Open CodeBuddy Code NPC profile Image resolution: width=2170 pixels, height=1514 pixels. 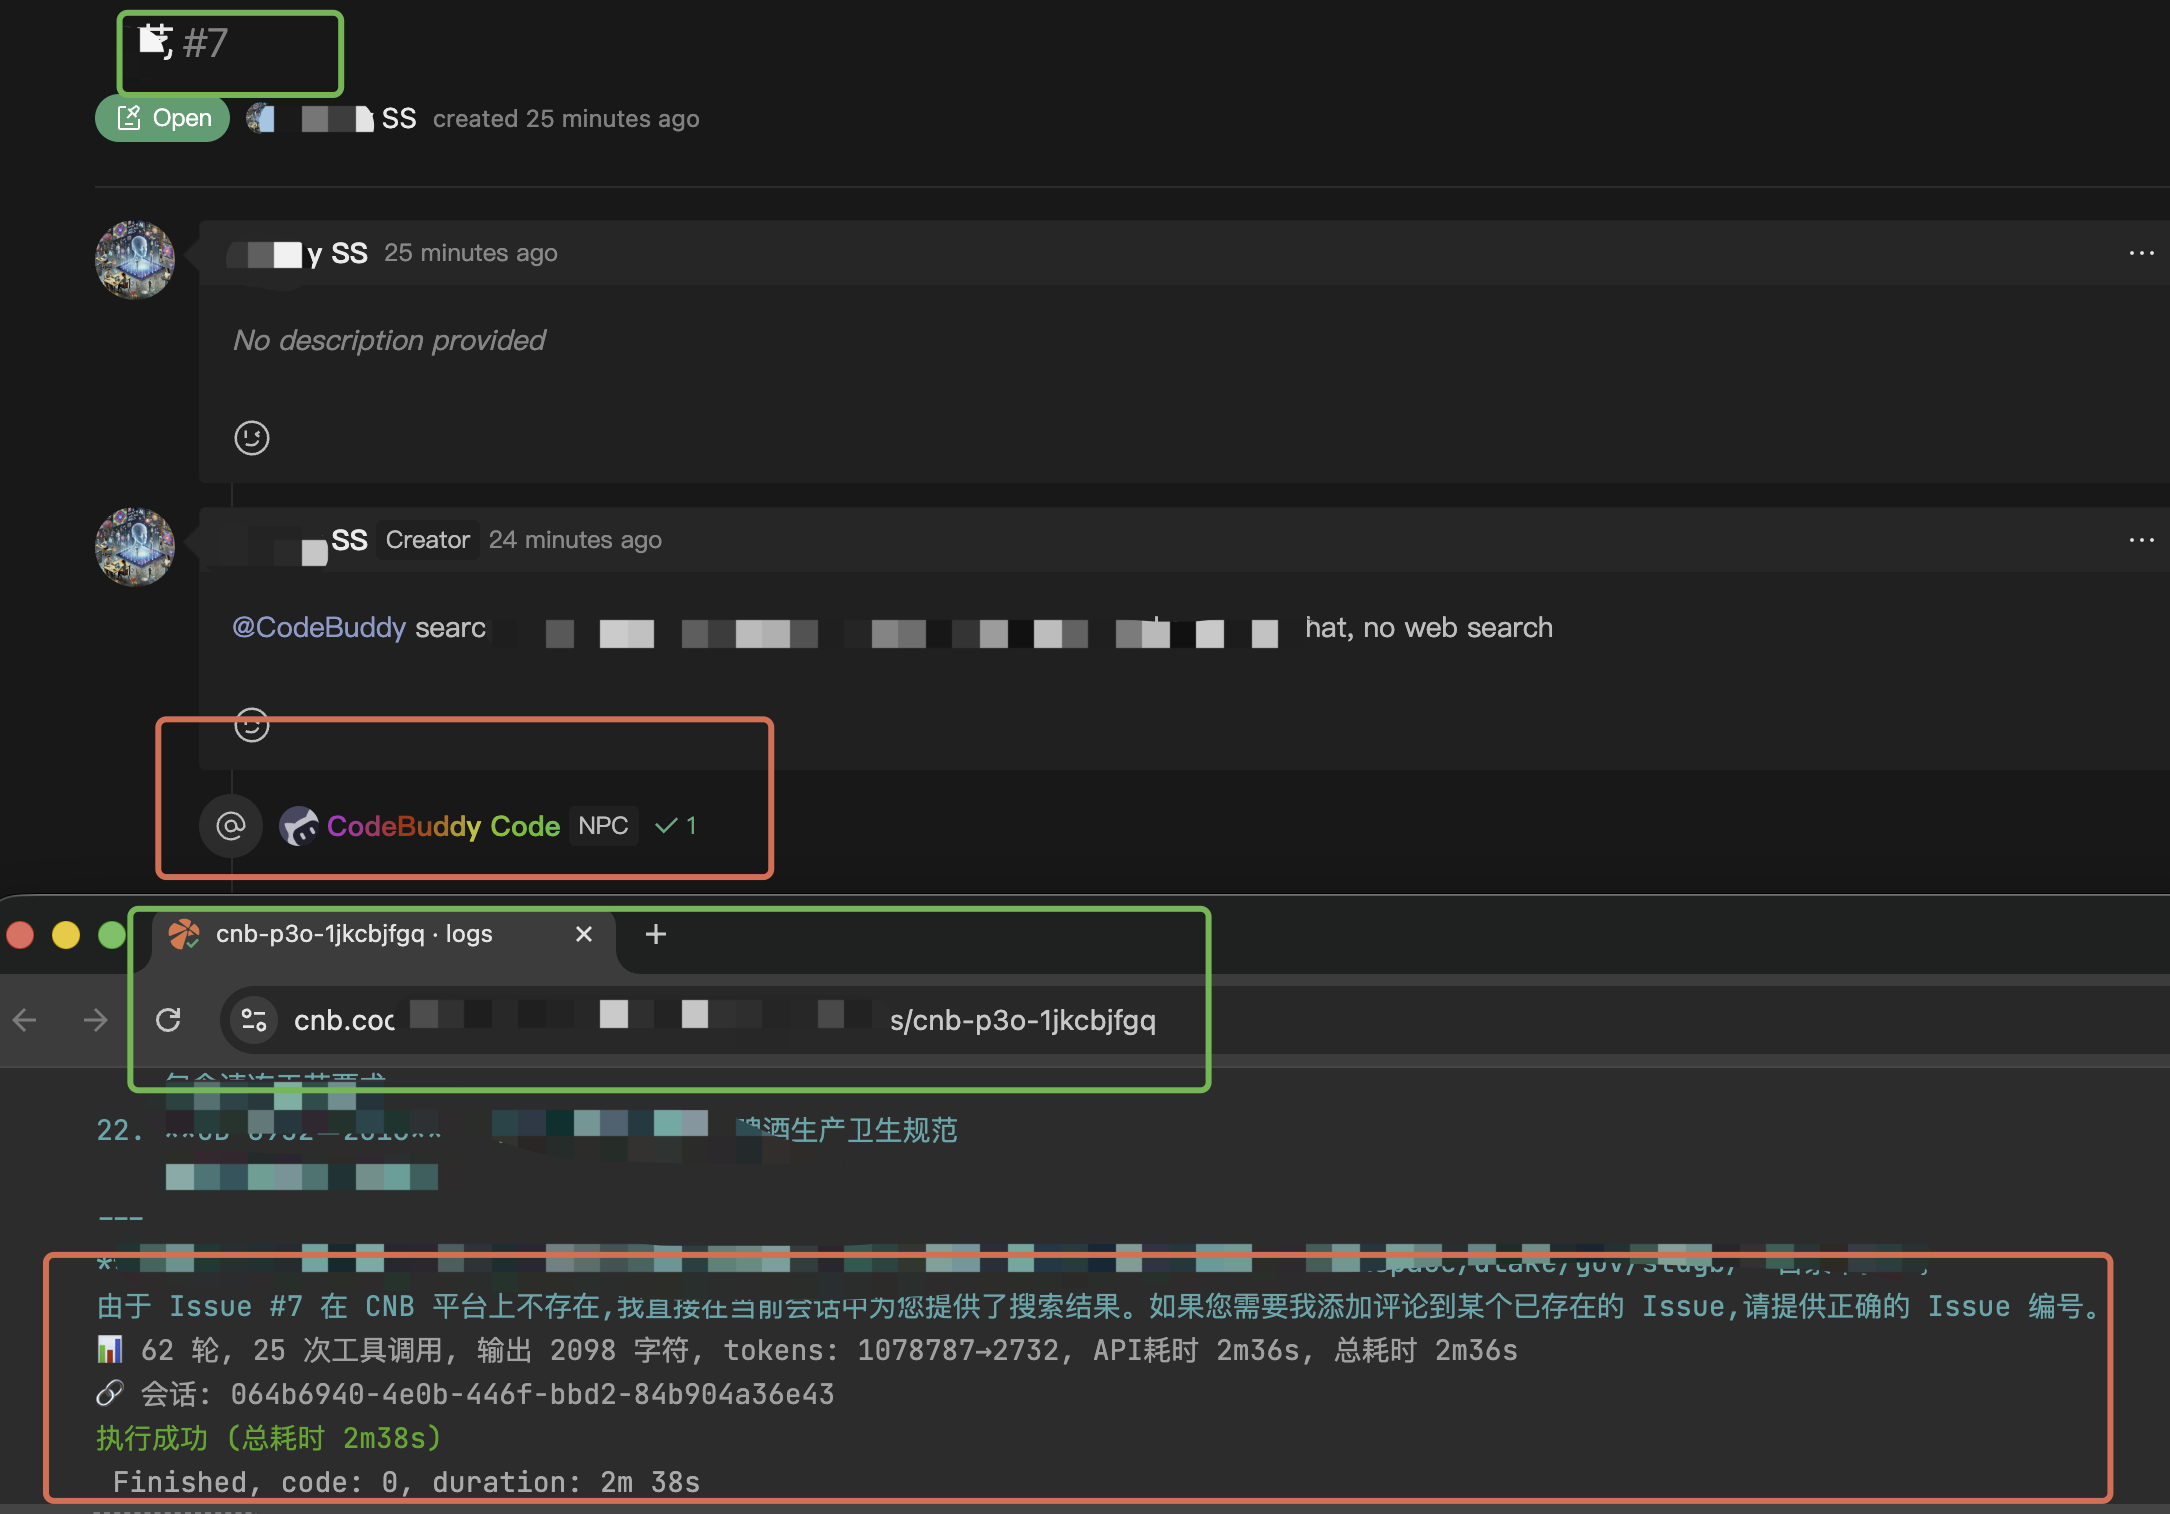[x=442, y=826]
